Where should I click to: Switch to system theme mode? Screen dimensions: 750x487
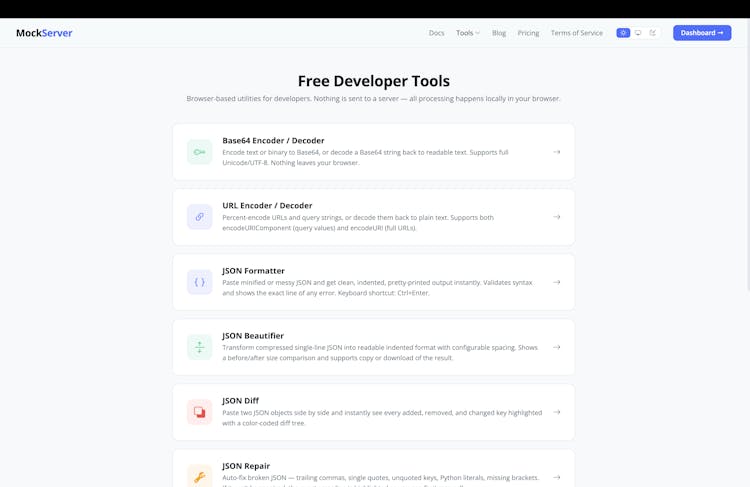point(638,33)
